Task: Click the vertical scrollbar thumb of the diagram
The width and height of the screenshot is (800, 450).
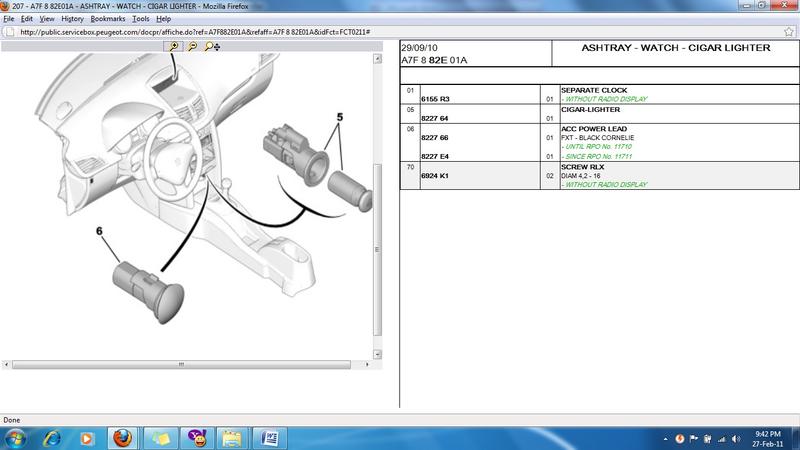Action: tap(378, 249)
